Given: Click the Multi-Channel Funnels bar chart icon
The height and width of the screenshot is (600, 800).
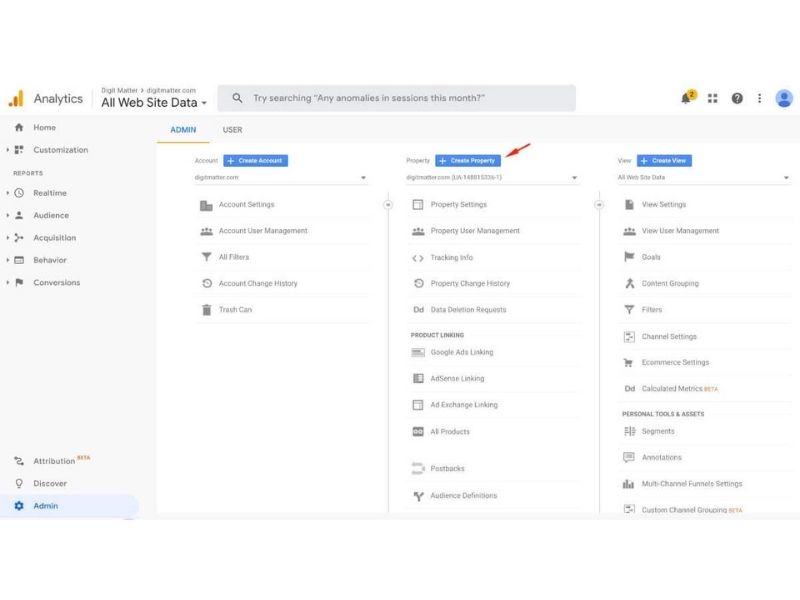Looking at the screenshot, I should pos(629,484).
